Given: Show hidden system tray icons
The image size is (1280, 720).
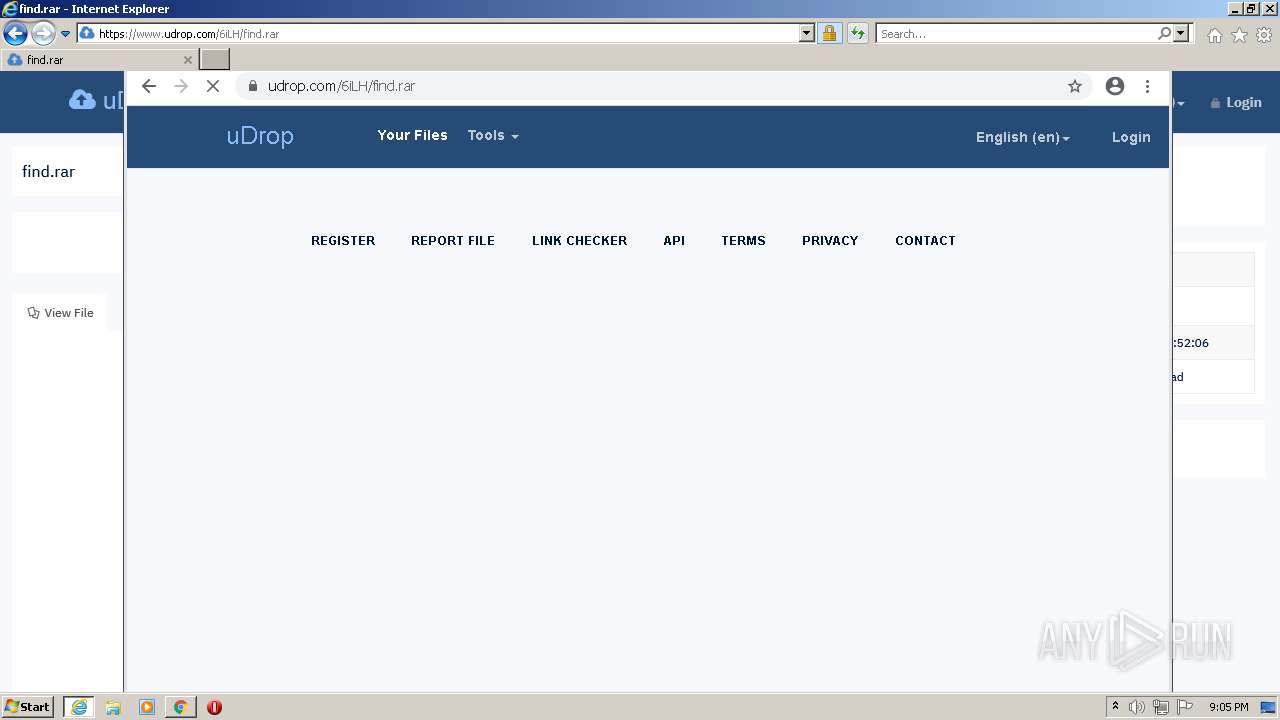Looking at the screenshot, I should pos(1115,707).
